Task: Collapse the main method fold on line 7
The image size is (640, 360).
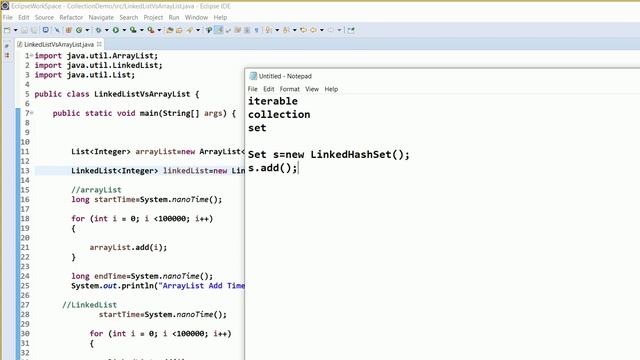Action: (x=31, y=113)
